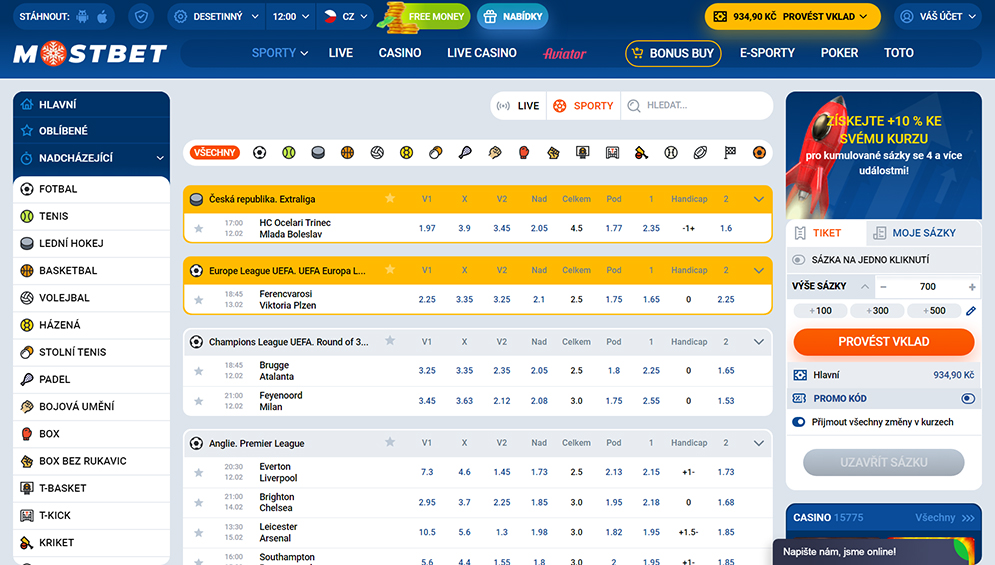The image size is (995, 565).
Task: Click the Hledat search field
Action: (700, 105)
